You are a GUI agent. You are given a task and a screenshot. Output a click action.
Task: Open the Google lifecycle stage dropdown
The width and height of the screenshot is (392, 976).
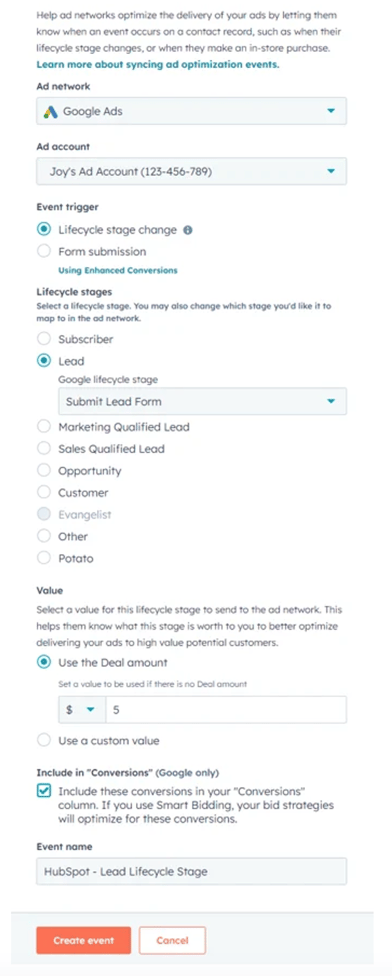tap(202, 401)
